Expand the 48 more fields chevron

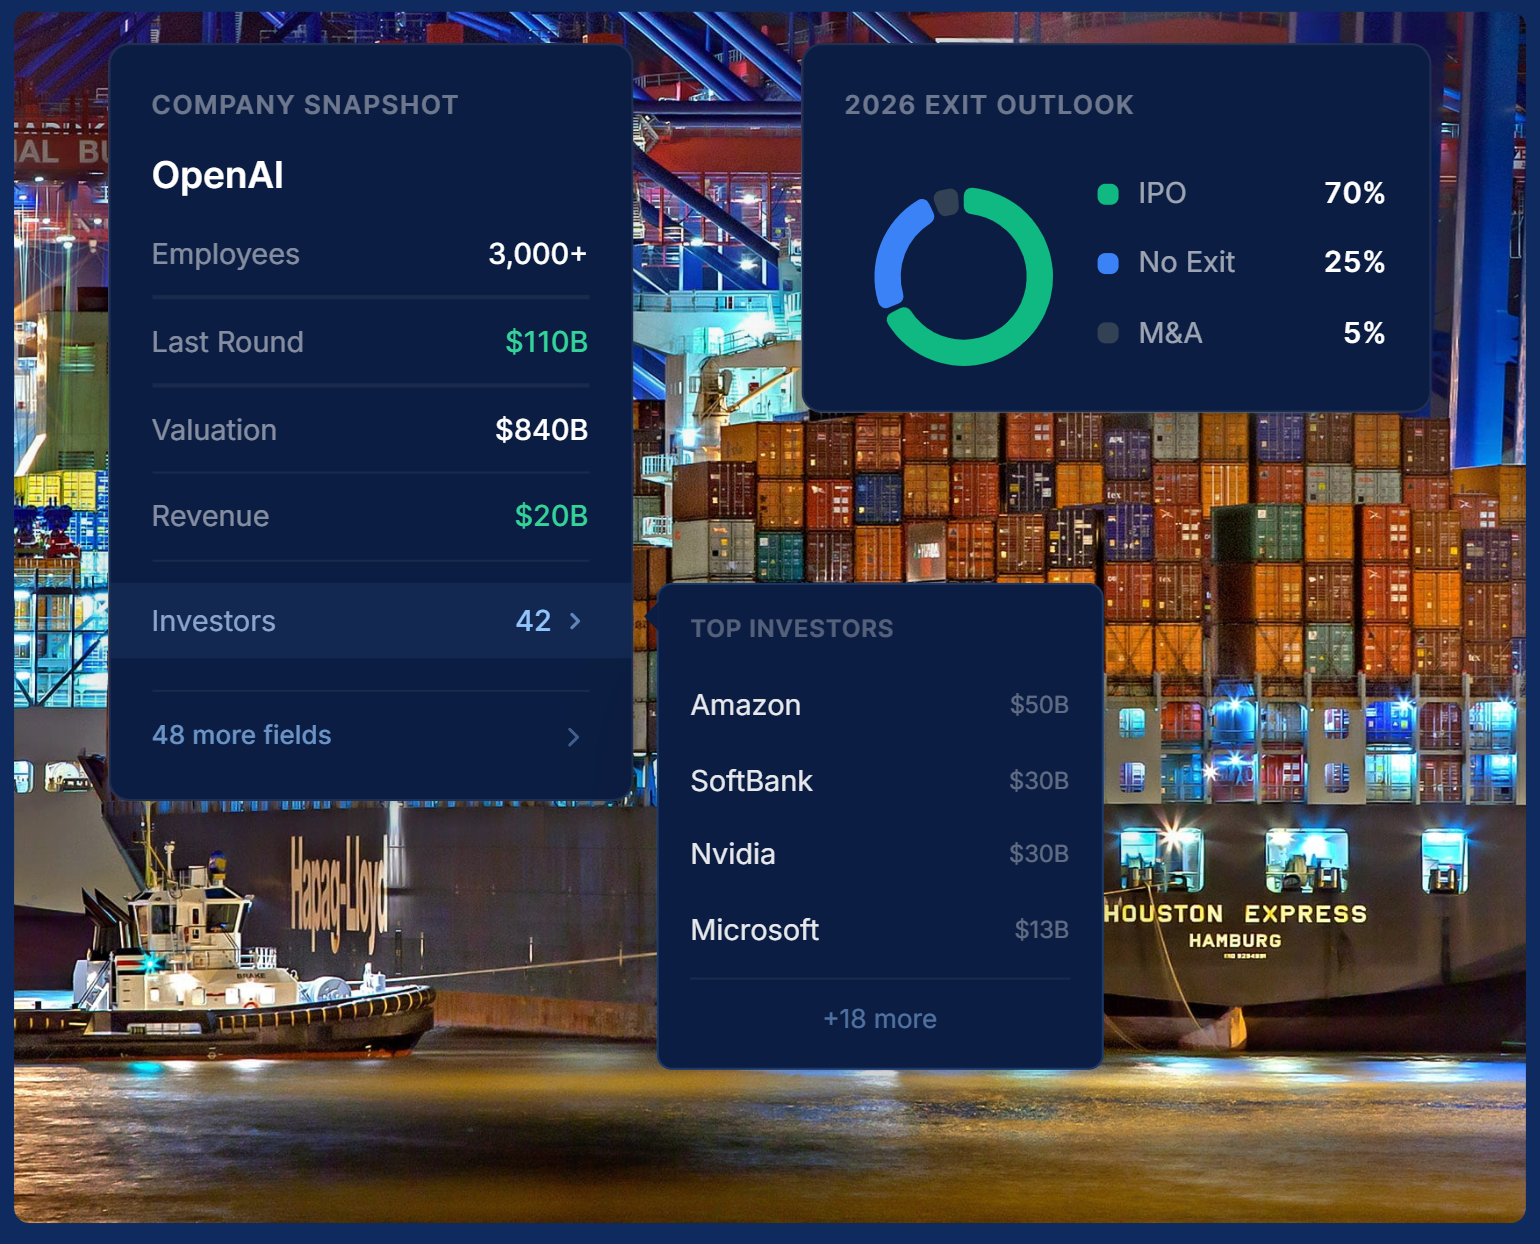tap(573, 737)
